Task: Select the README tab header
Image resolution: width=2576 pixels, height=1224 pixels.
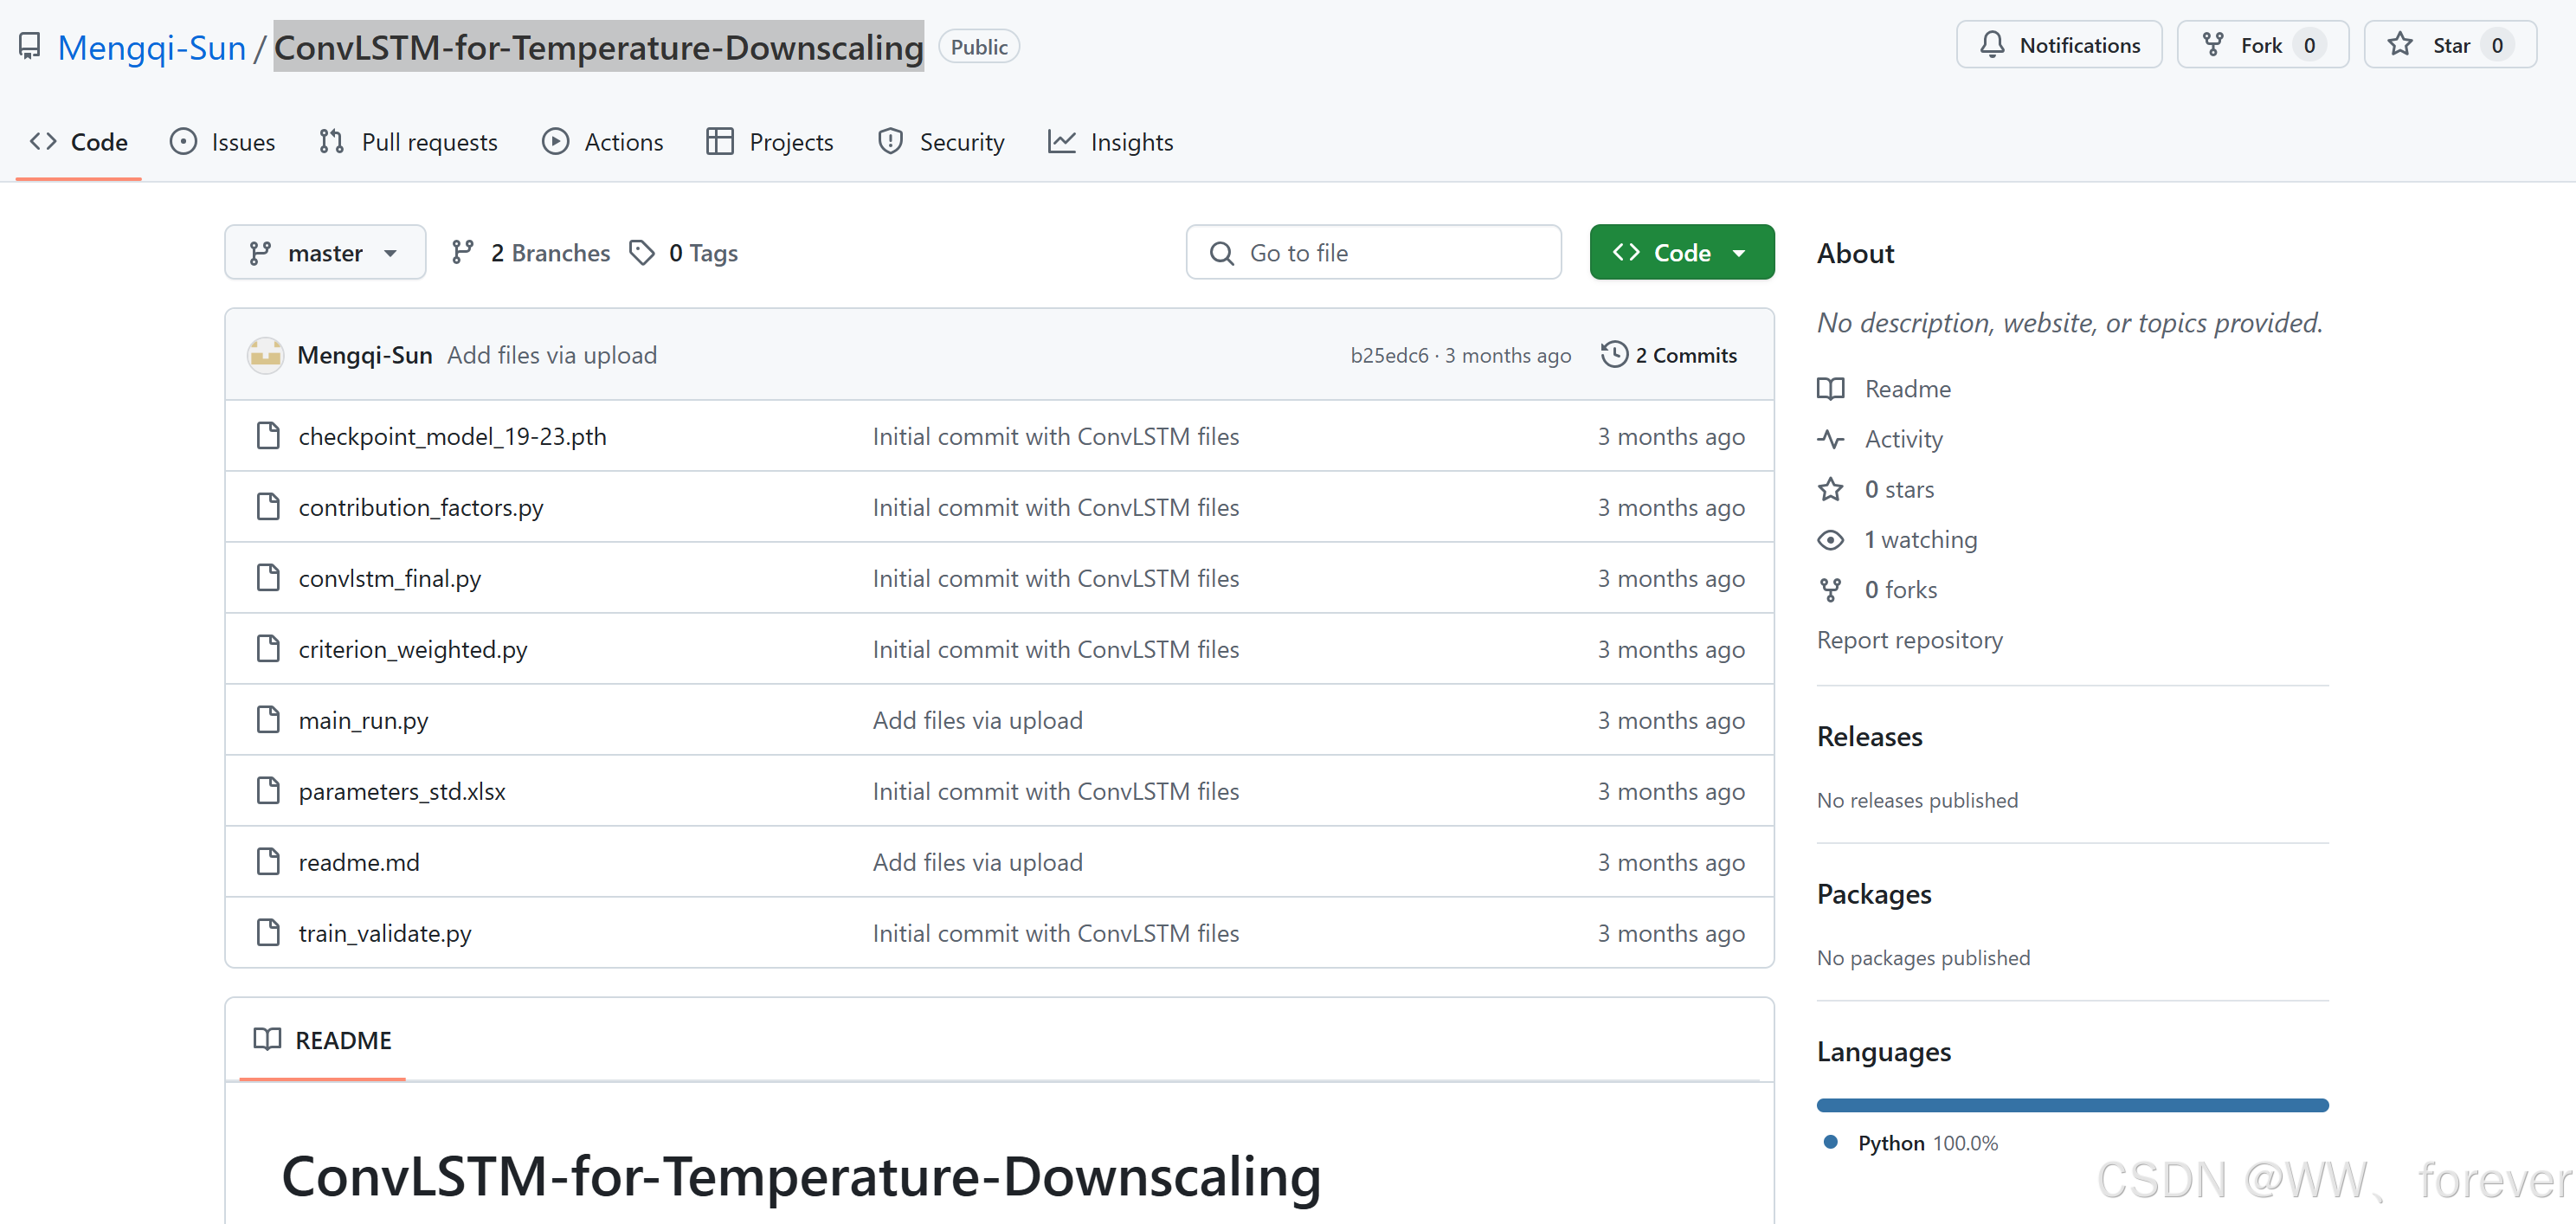Action: 323,1040
